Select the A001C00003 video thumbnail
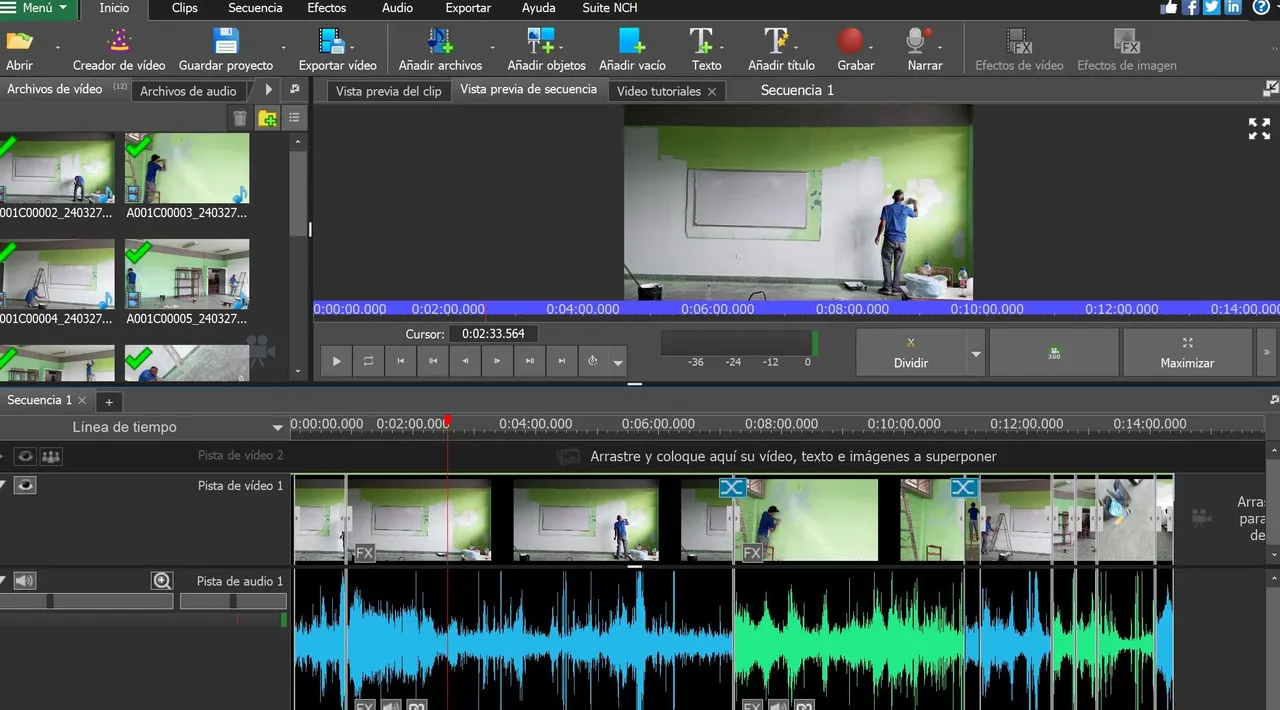This screenshot has width=1280, height=710. (x=187, y=170)
